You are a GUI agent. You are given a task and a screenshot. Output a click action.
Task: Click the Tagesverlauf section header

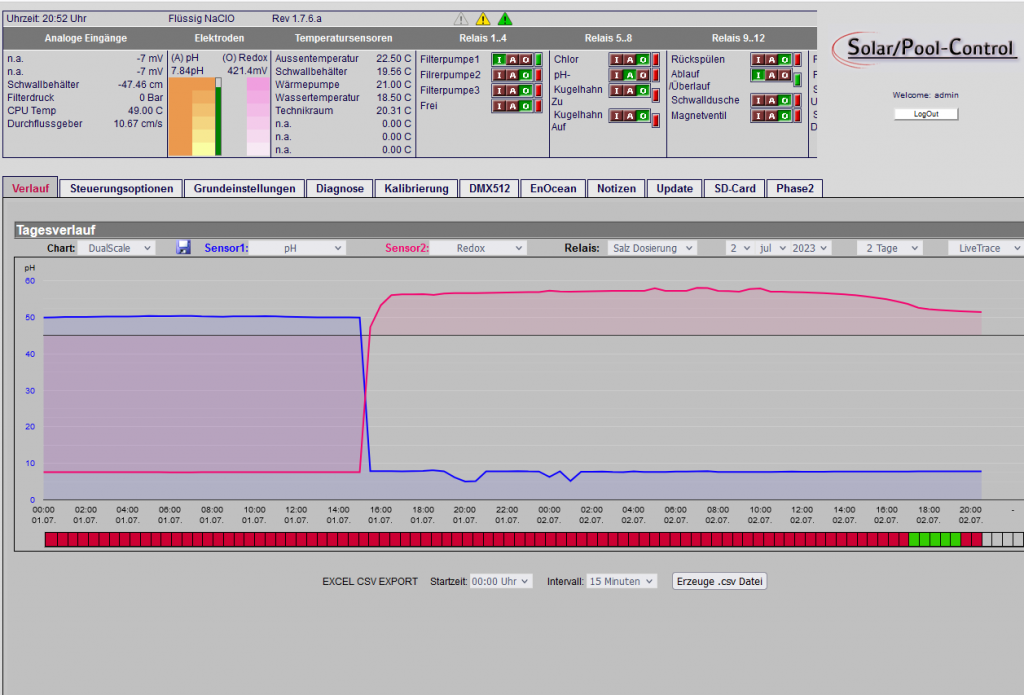519,230
